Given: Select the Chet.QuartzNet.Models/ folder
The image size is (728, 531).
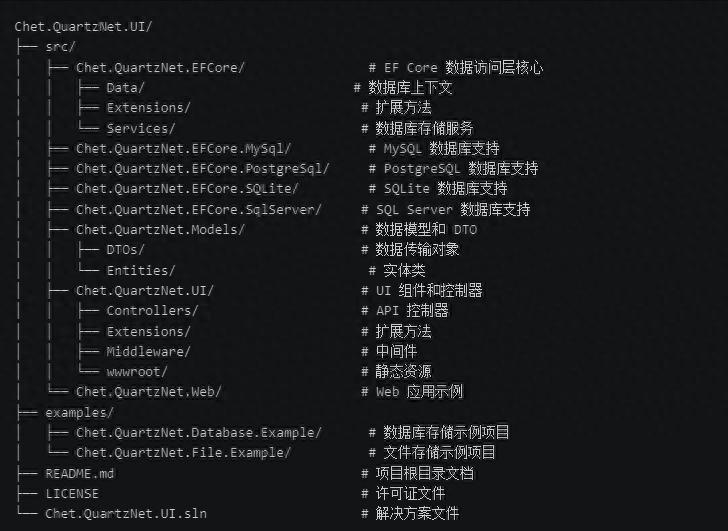Looking at the screenshot, I should 160,230.
